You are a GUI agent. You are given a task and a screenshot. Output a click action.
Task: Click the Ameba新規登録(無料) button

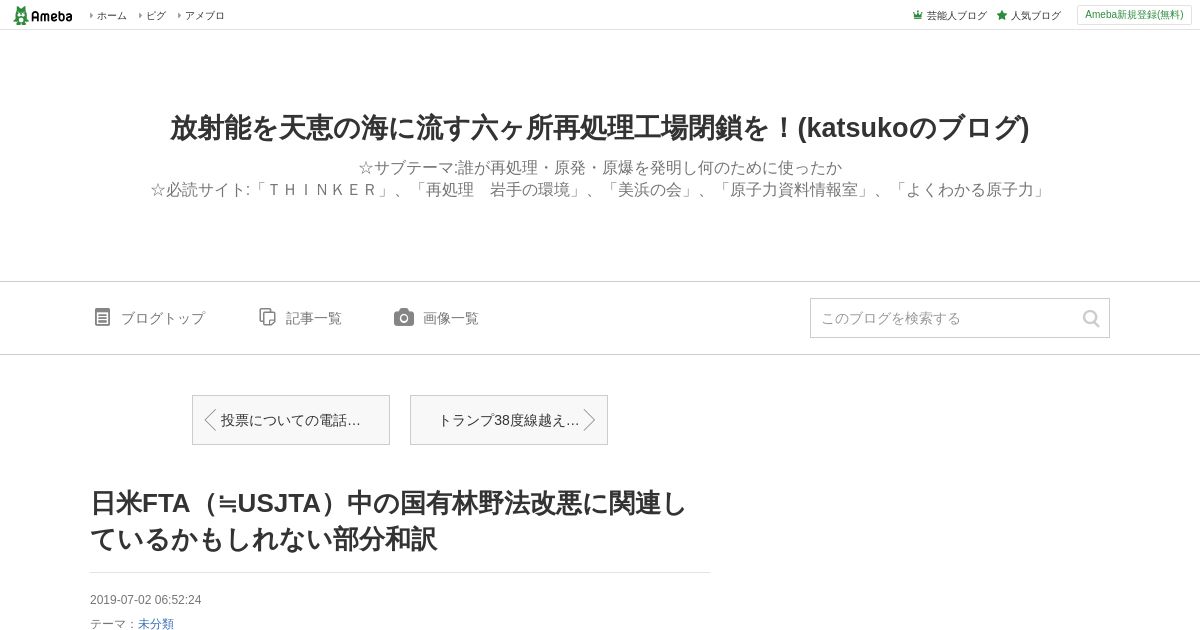tap(1134, 15)
